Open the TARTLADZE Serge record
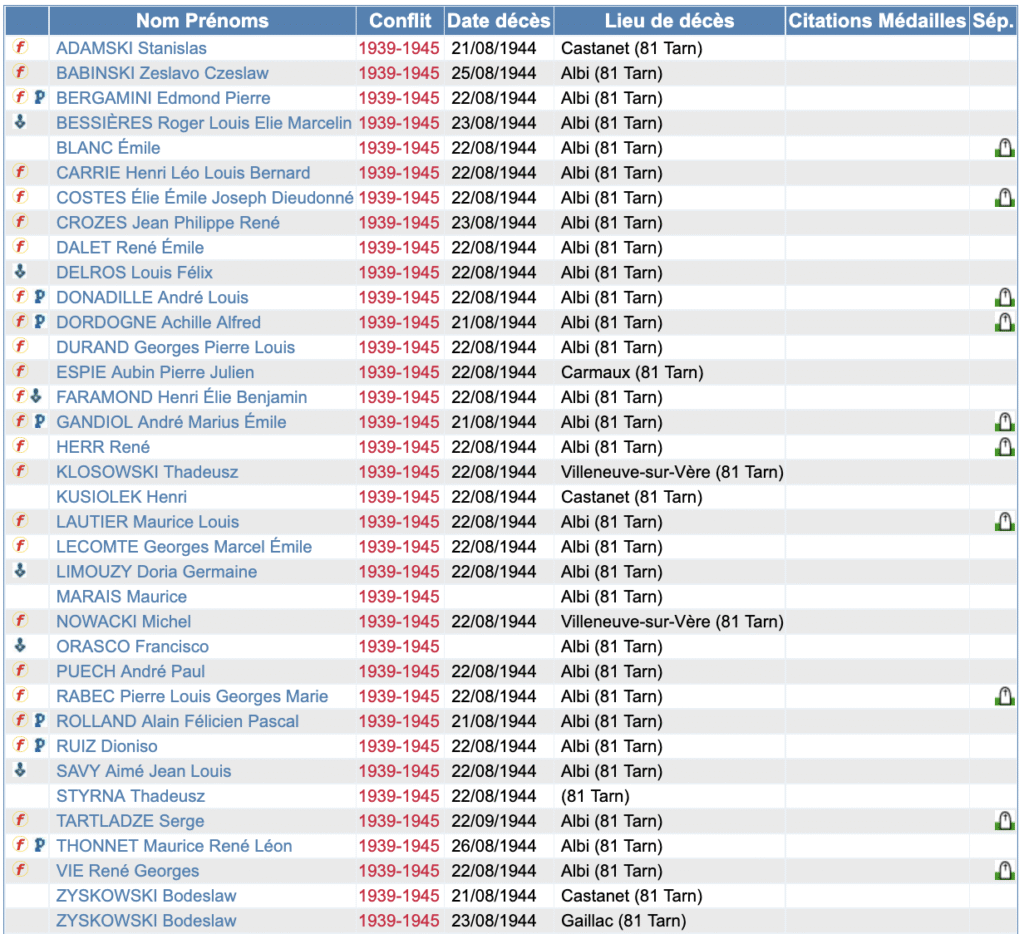 pos(130,821)
